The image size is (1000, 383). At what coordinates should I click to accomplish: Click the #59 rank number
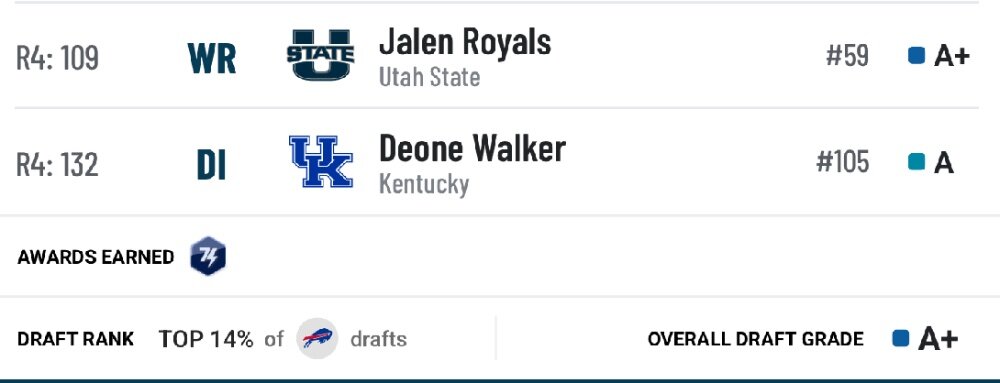(x=847, y=56)
